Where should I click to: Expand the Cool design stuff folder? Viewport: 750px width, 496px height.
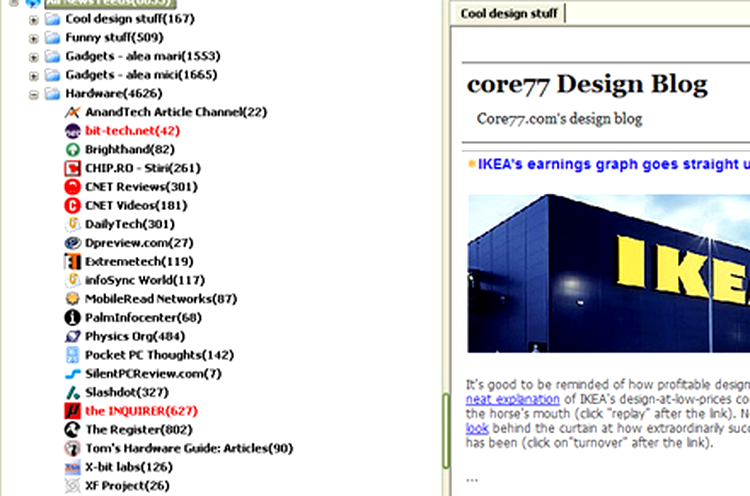click(33, 19)
